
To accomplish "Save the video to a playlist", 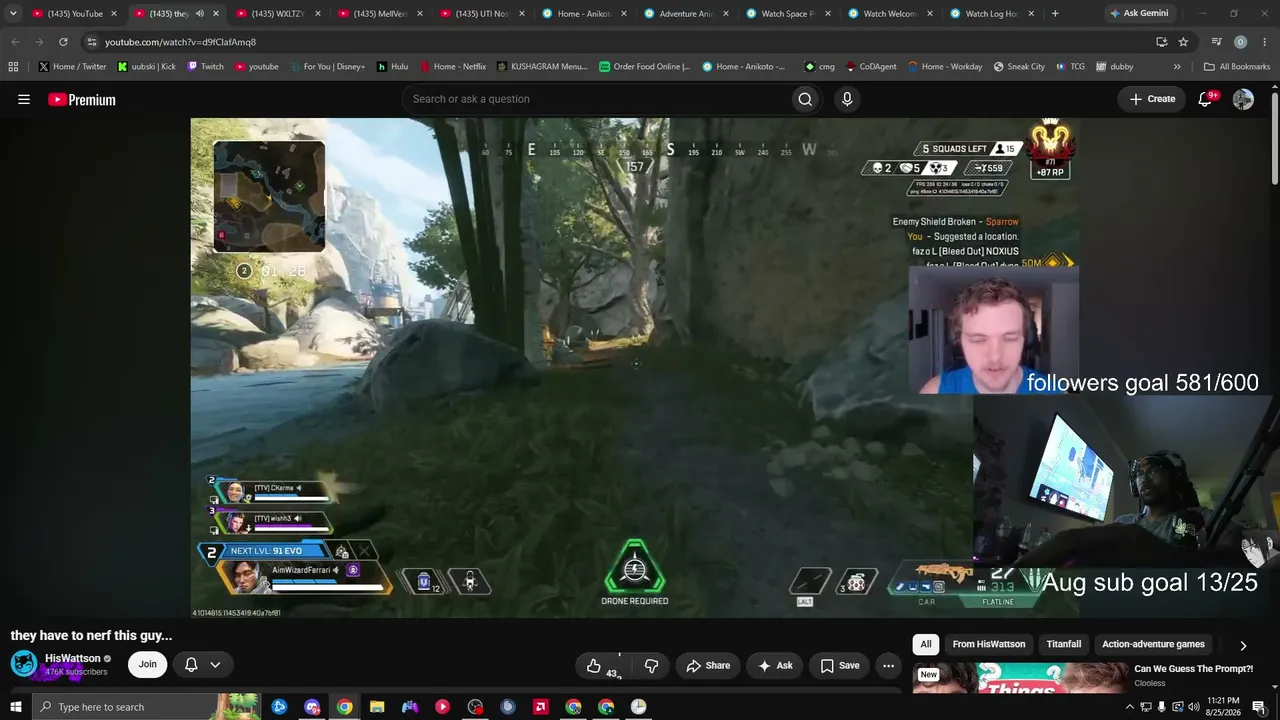I will [x=840, y=666].
